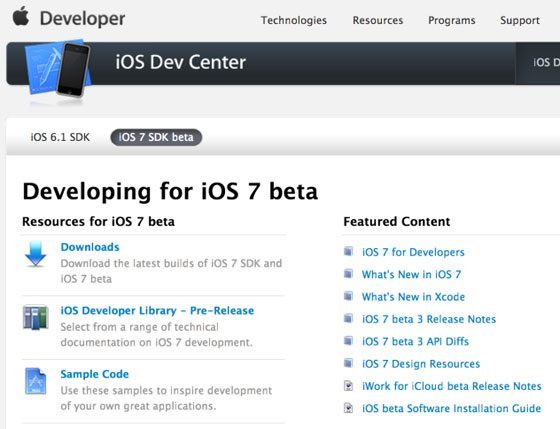Click icon beside iOS 7 beta 3 API Diffs
560x429 pixels.
pos(348,341)
